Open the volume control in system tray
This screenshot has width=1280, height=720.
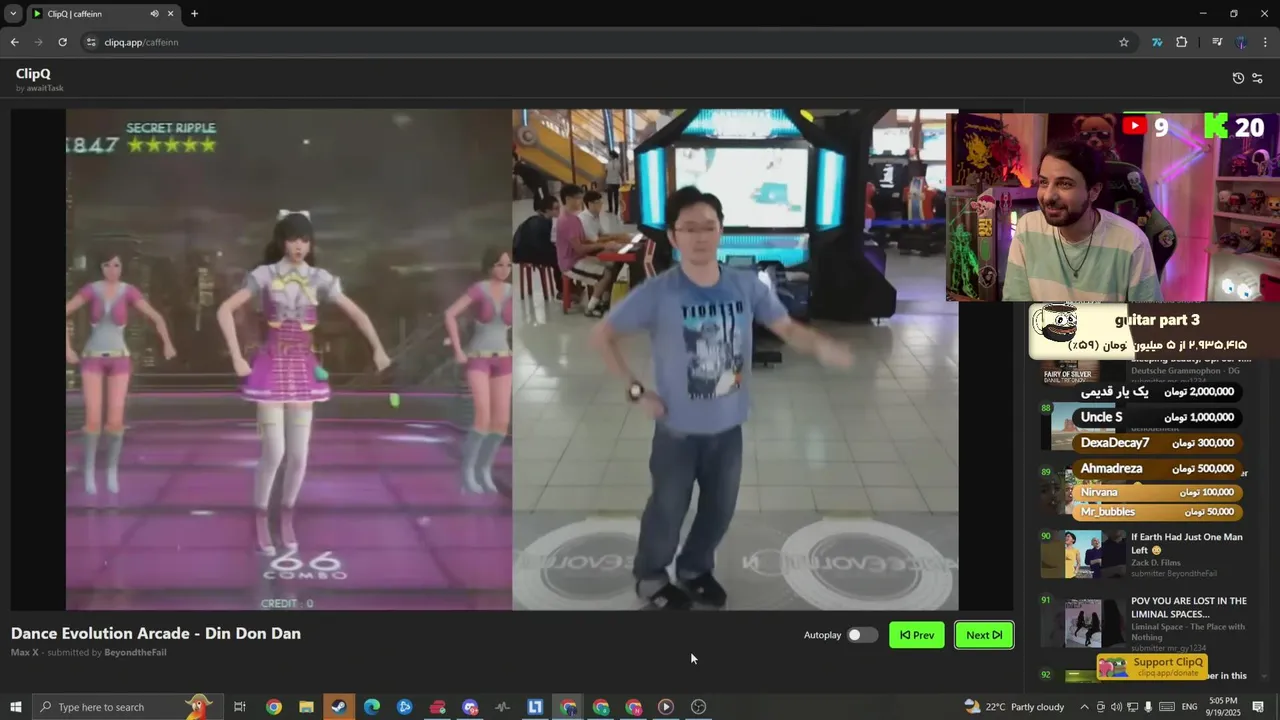pyautogui.click(x=1116, y=707)
